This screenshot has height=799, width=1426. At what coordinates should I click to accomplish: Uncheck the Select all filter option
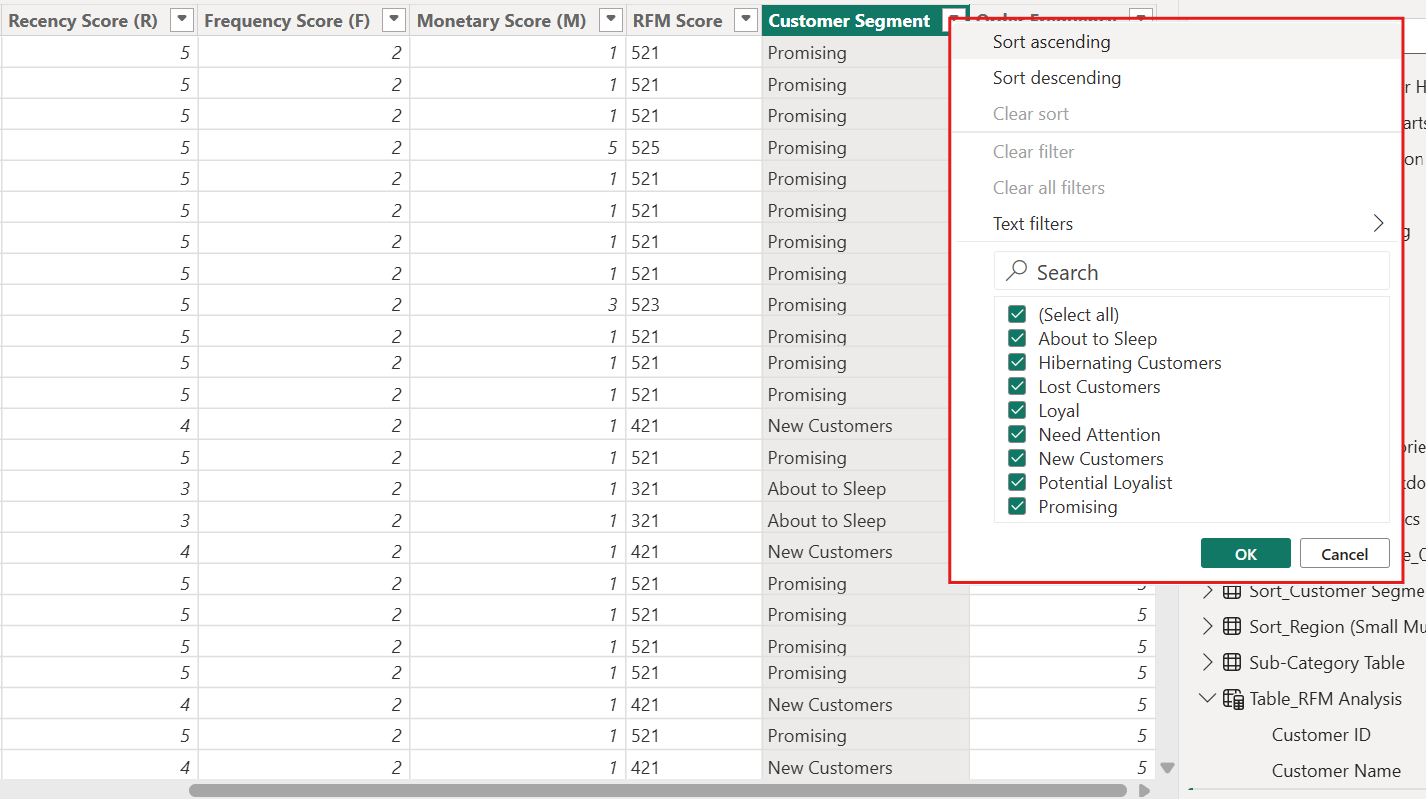[1017, 313]
